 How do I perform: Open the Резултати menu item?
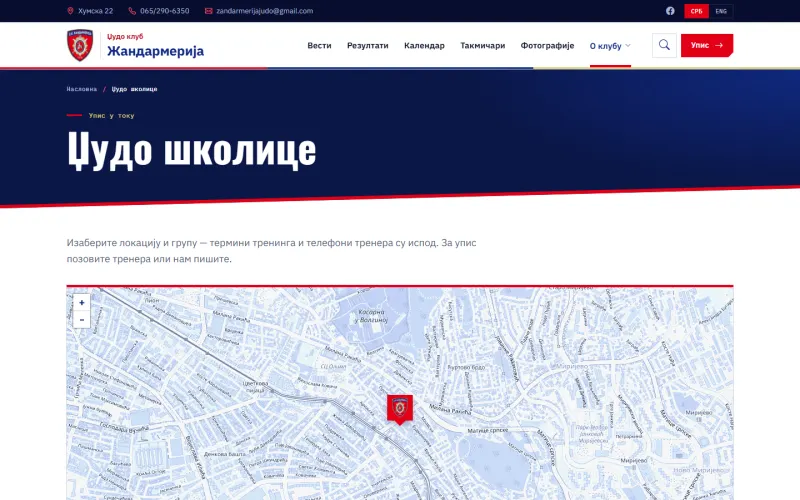[368, 45]
